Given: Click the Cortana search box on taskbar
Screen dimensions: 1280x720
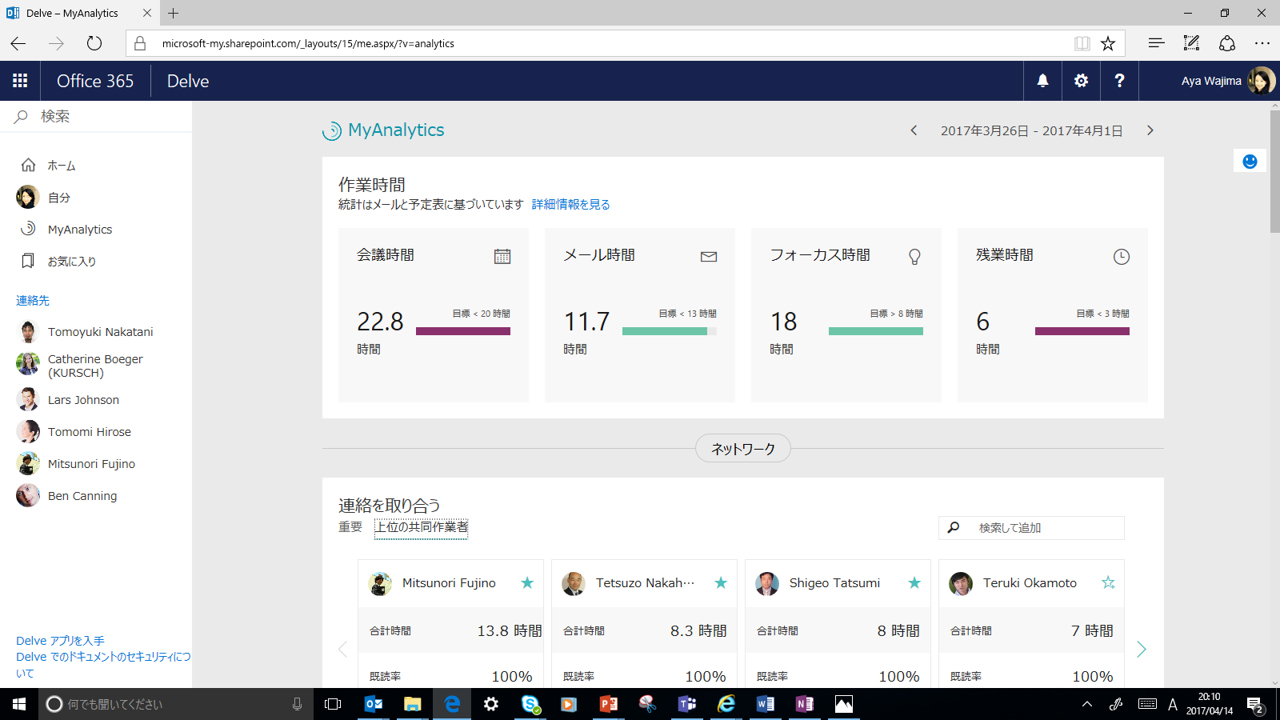Looking at the screenshot, I should tap(176, 704).
